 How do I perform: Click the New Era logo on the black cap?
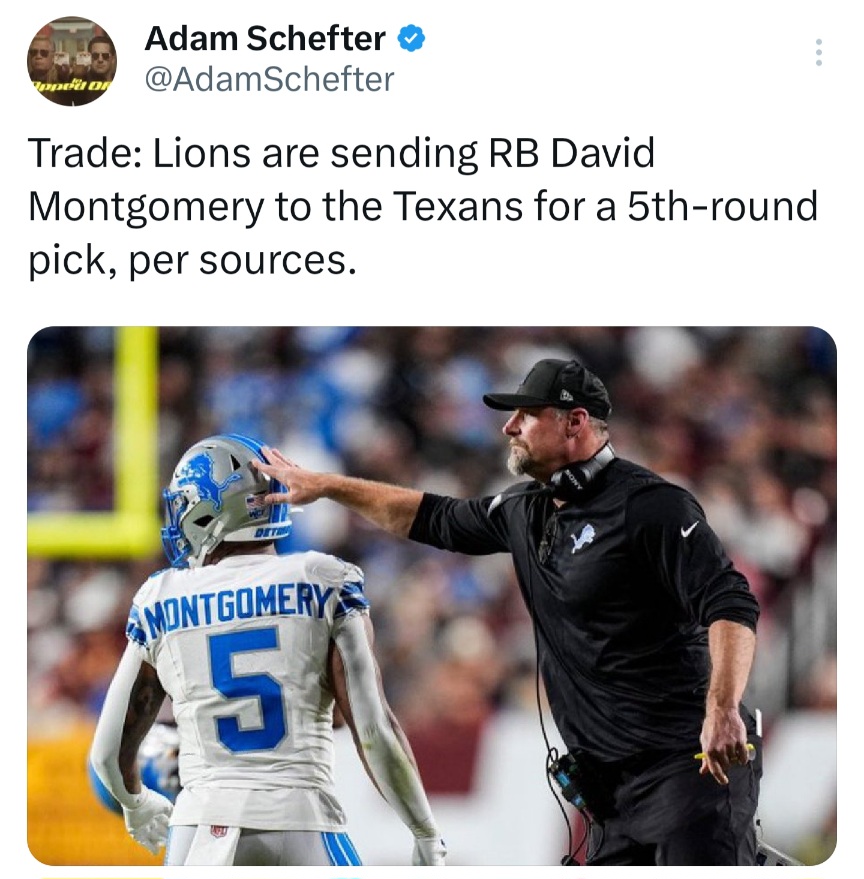[x=566, y=395]
